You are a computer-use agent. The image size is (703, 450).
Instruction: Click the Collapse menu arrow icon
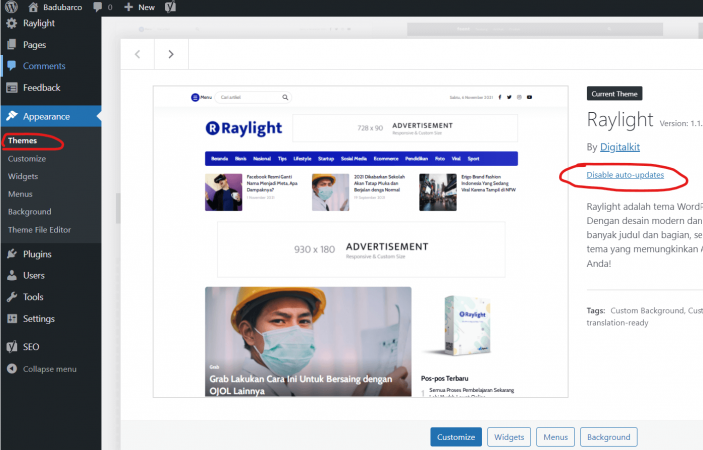click(x=12, y=368)
